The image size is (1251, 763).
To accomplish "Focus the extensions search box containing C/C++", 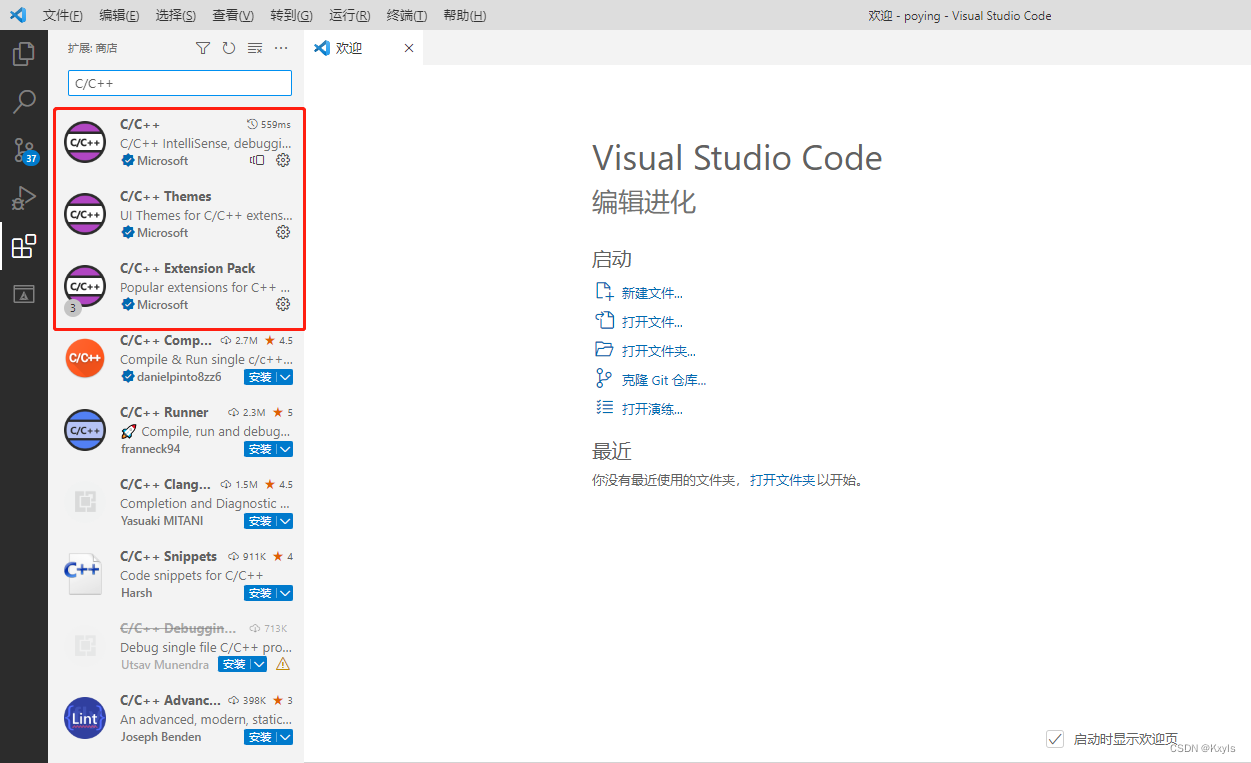I will click(x=180, y=83).
